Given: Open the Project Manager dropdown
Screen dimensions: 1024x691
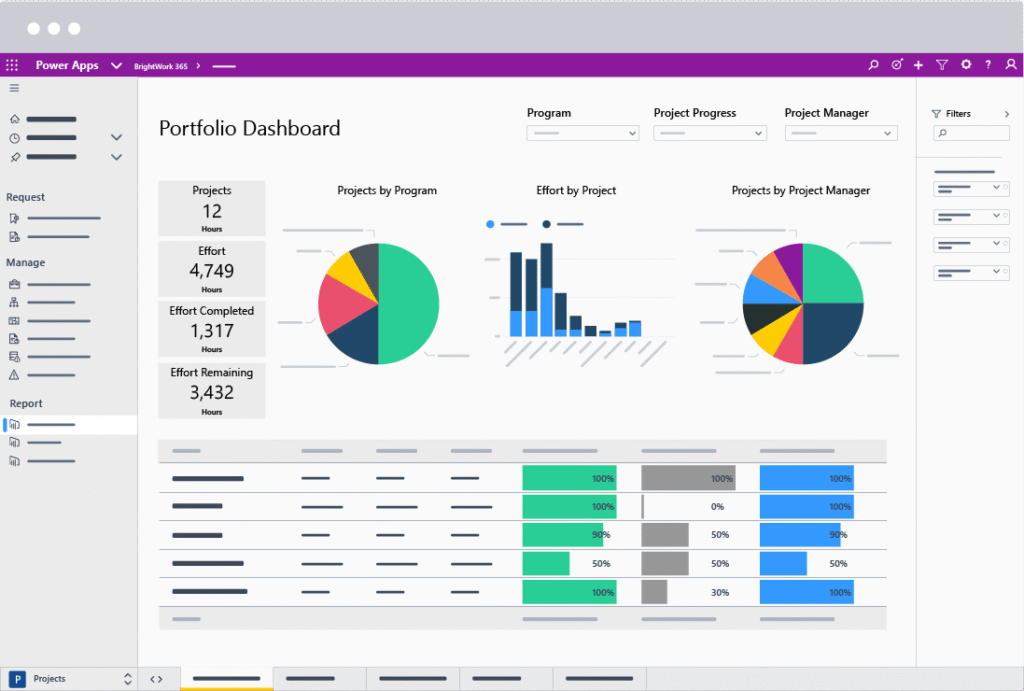Looking at the screenshot, I should coord(840,132).
